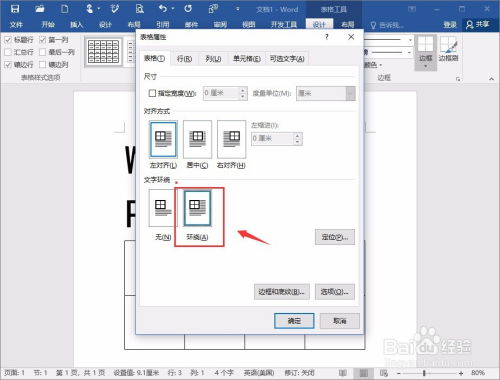The image size is (500, 380).
Task: Switch to the 单元格 cell tab
Action: tap(247, 59)
